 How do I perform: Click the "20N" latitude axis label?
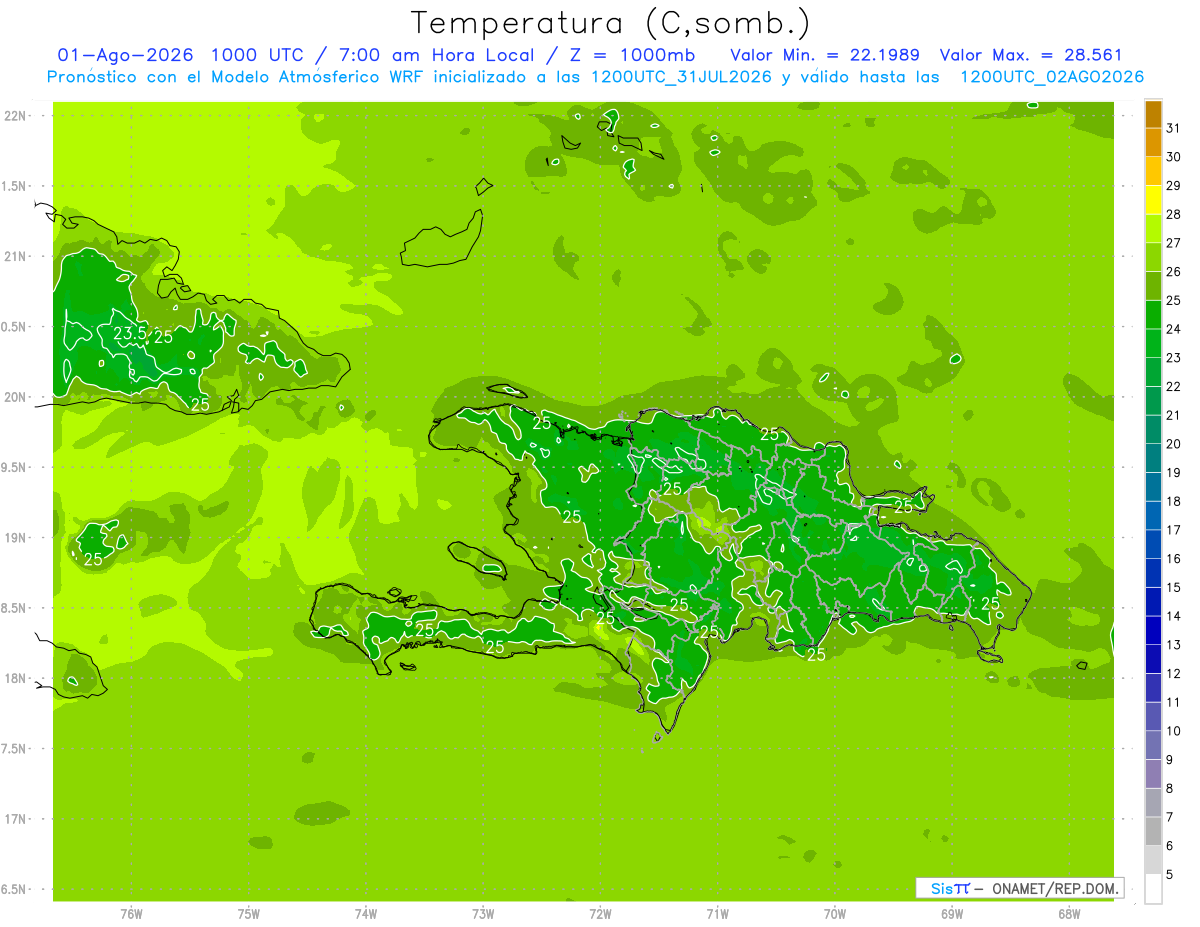[x=15, y=397]
